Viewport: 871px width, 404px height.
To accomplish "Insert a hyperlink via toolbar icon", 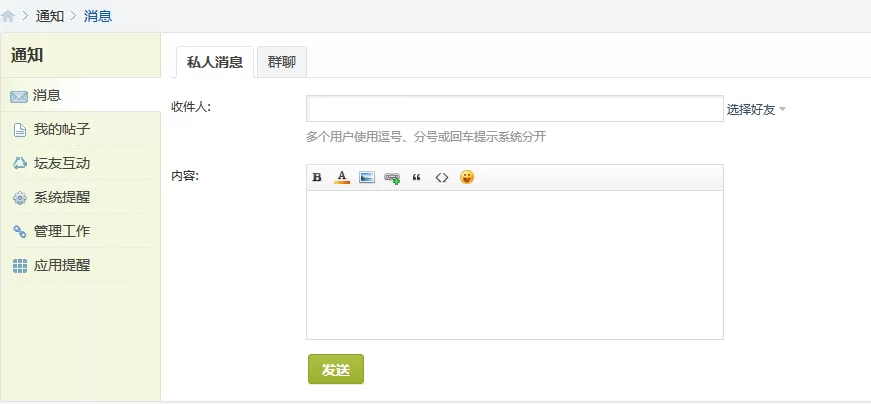I will [392, 178].
